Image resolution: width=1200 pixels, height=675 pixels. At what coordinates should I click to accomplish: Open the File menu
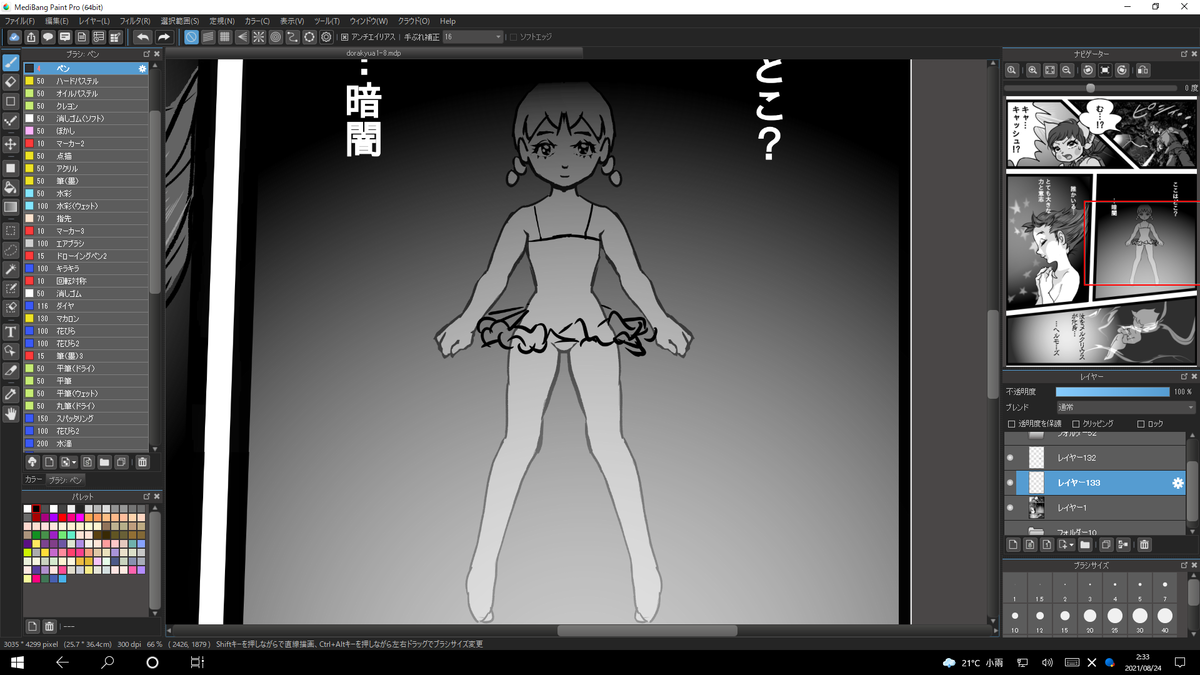19,20
